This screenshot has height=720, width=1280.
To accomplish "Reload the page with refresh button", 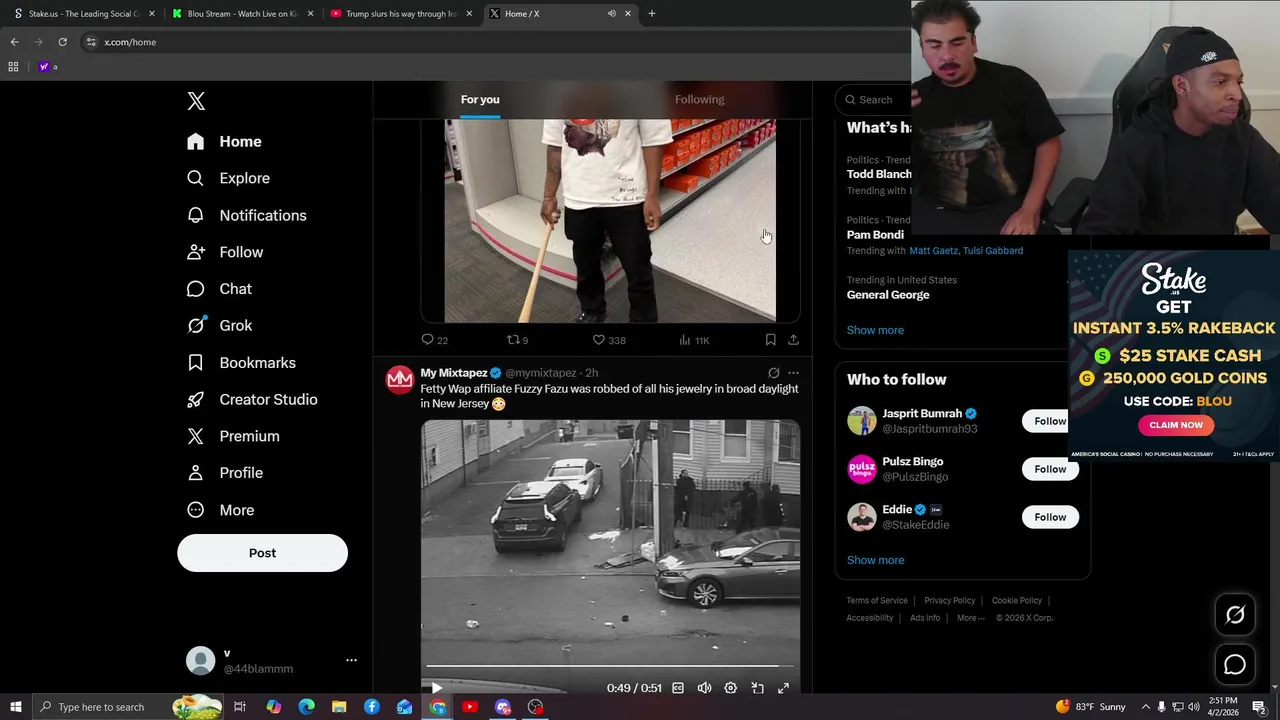I will tap(62, 42).
